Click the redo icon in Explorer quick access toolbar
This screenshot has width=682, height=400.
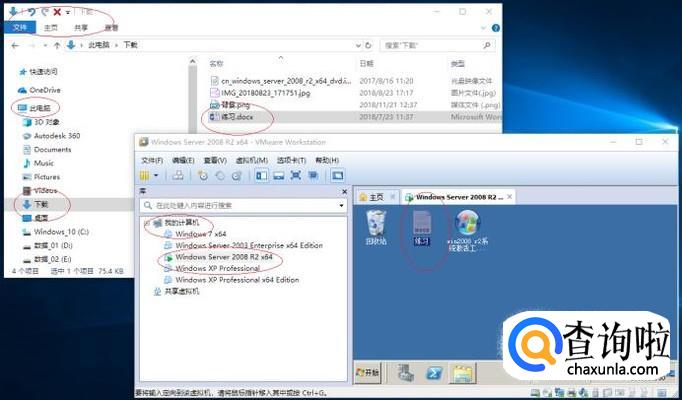44,12
